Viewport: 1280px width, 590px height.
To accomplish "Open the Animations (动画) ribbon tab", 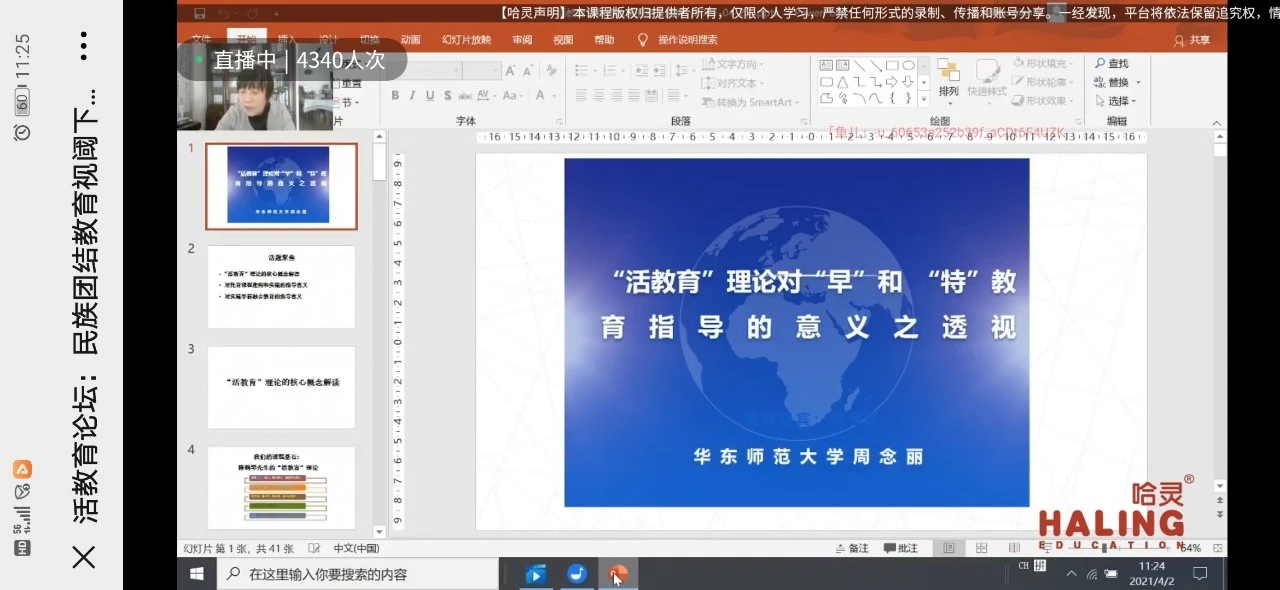I will (410, 40).
